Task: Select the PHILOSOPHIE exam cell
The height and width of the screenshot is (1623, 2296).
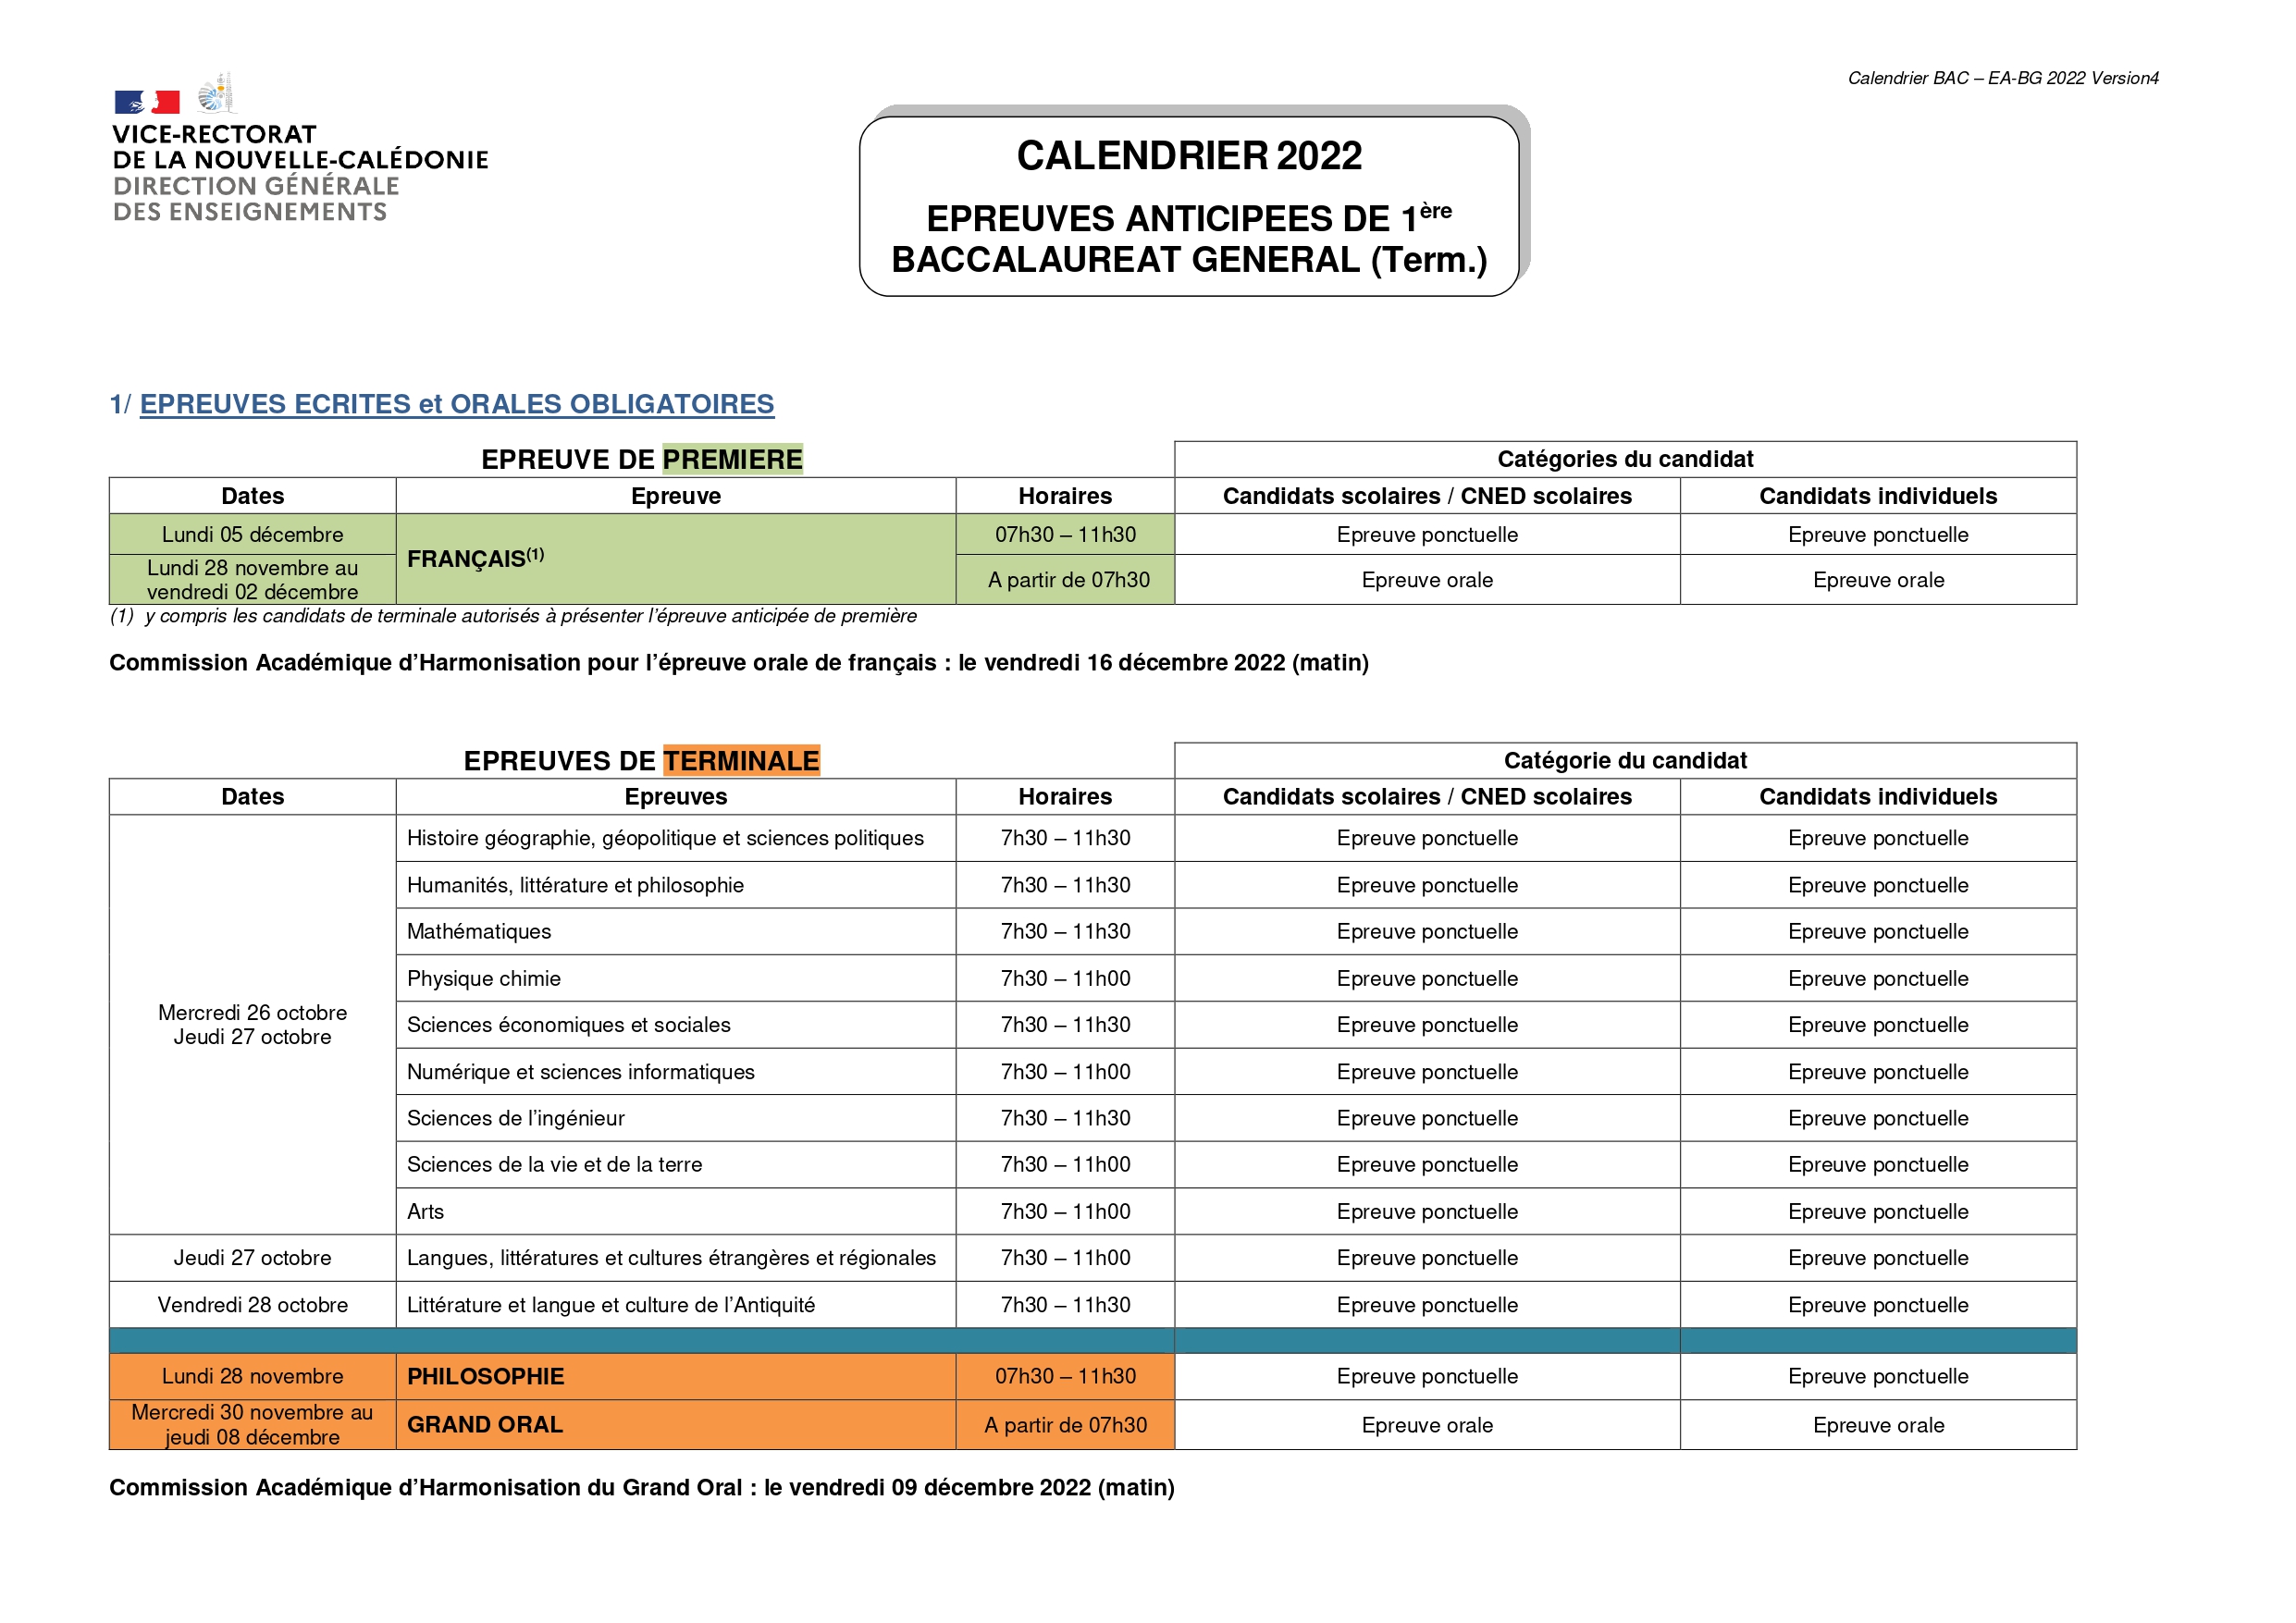Action: point(675,1376)
